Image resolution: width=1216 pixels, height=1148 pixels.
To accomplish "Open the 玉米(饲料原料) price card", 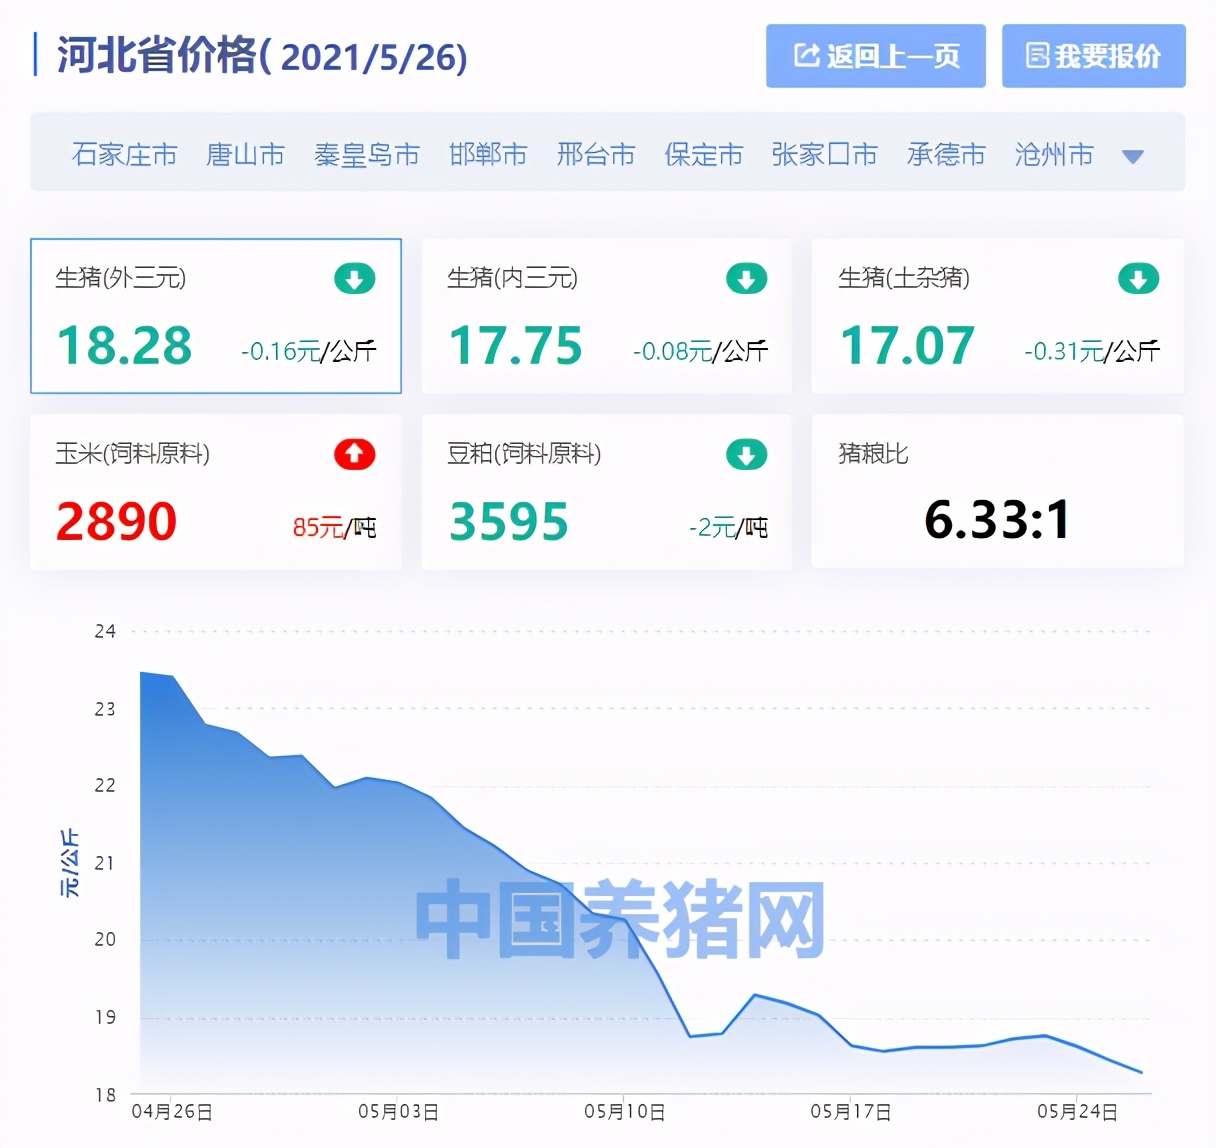I will point(216,492).
